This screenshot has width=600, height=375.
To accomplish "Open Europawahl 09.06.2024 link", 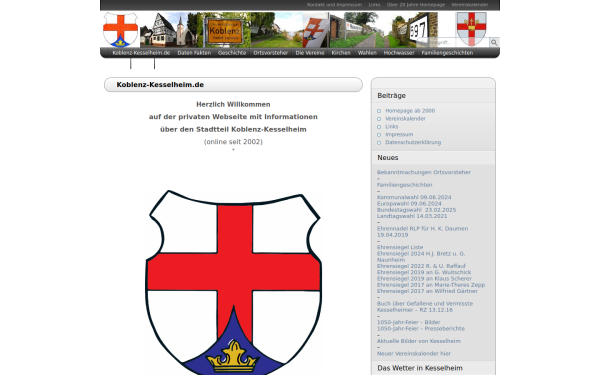I will (409, 204).
